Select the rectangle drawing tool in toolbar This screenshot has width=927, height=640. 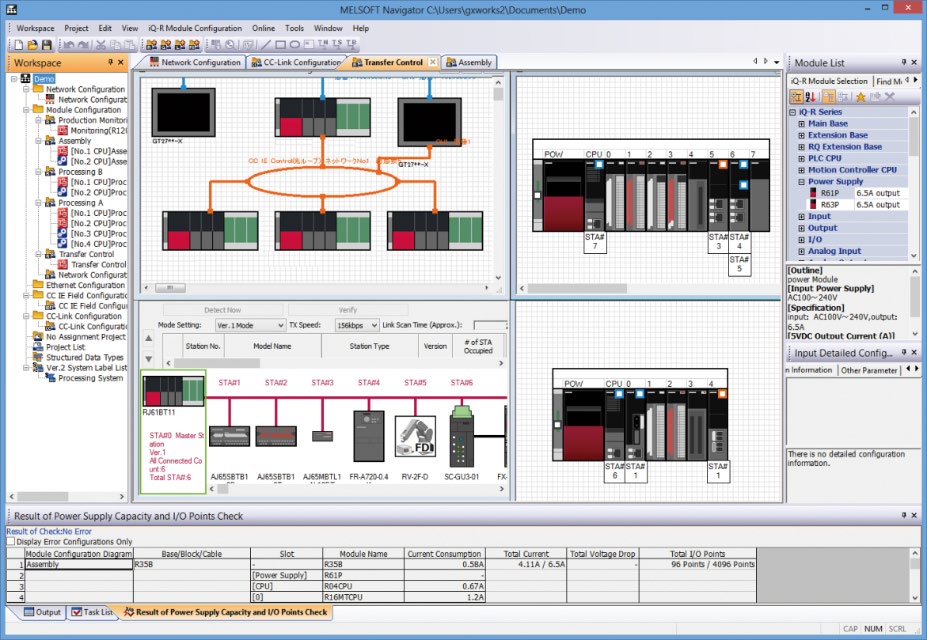pyautogui.click(x=280, y=44)
